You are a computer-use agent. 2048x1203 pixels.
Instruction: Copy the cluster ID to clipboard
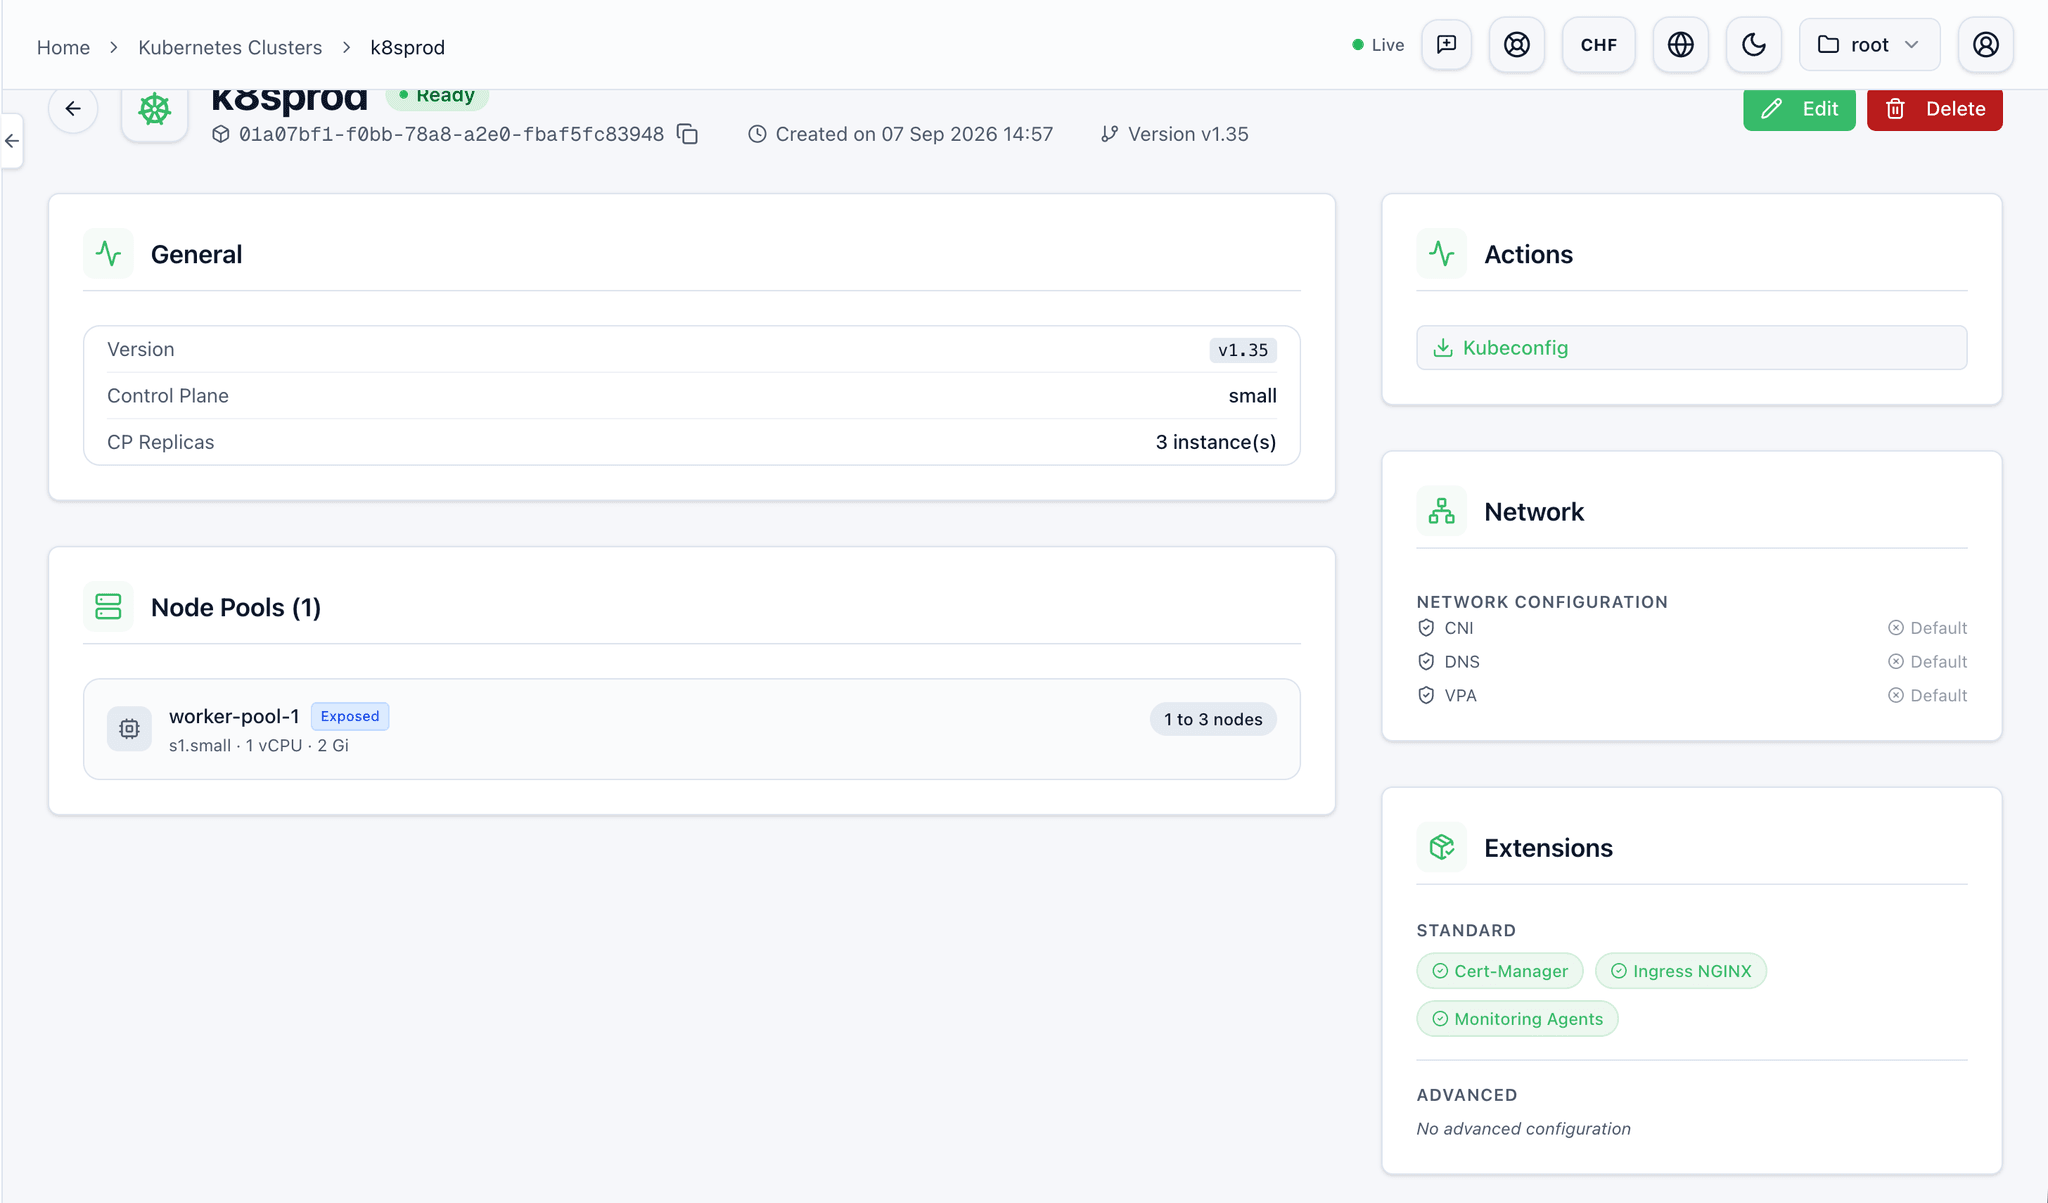(x=687, y=134)
